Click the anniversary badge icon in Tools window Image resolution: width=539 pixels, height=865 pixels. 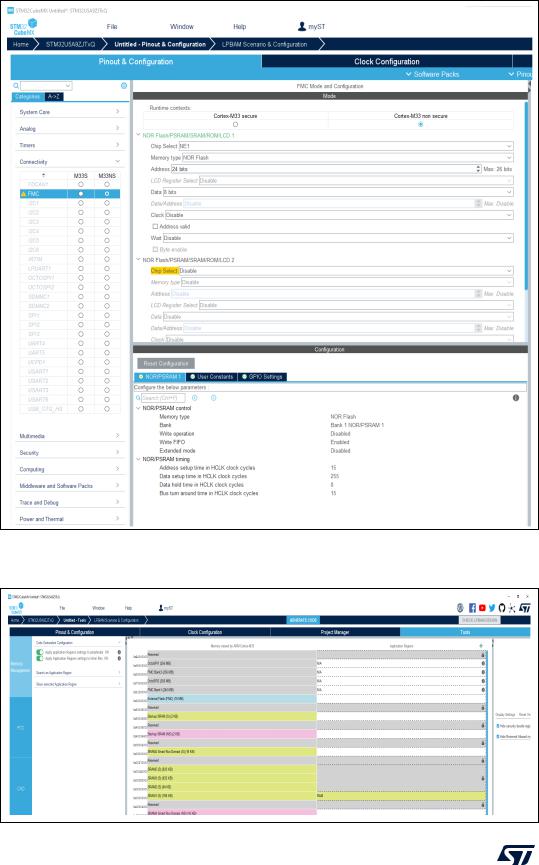click(460, 608)
